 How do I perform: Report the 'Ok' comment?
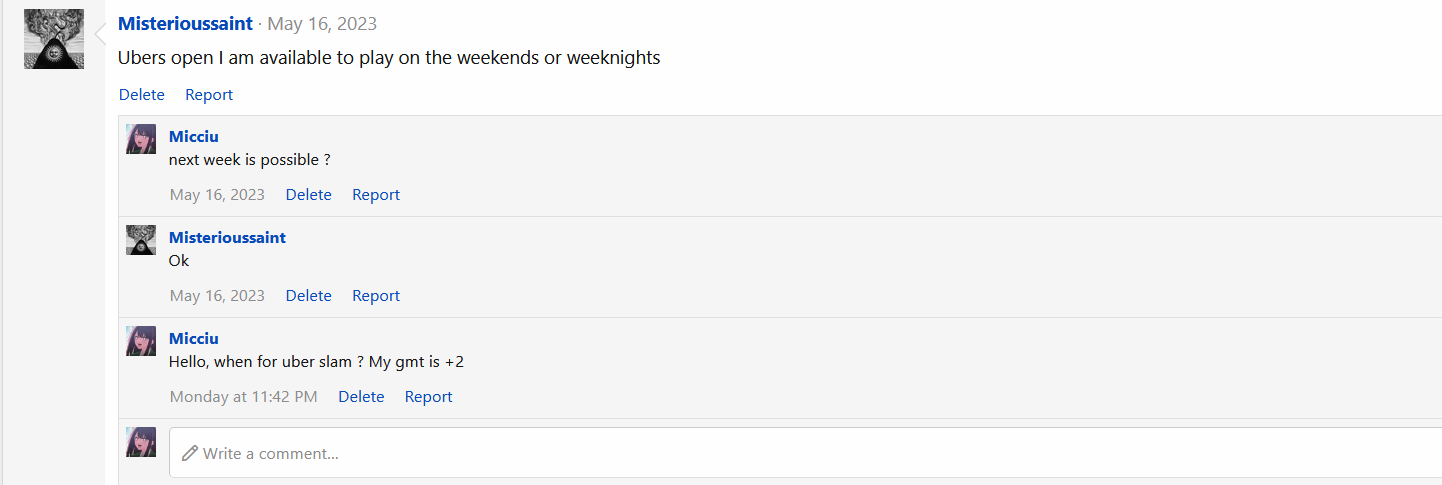point(376,296)
